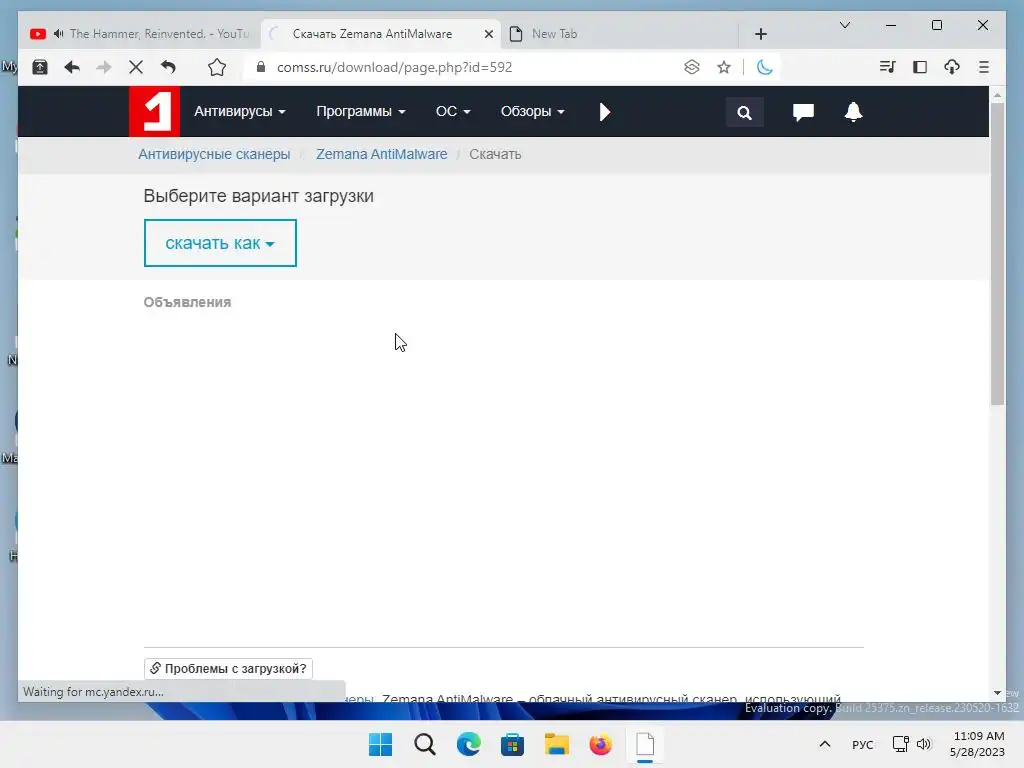Follow the Антивирусные сканеры breadcrumb link

pos(214,154)
